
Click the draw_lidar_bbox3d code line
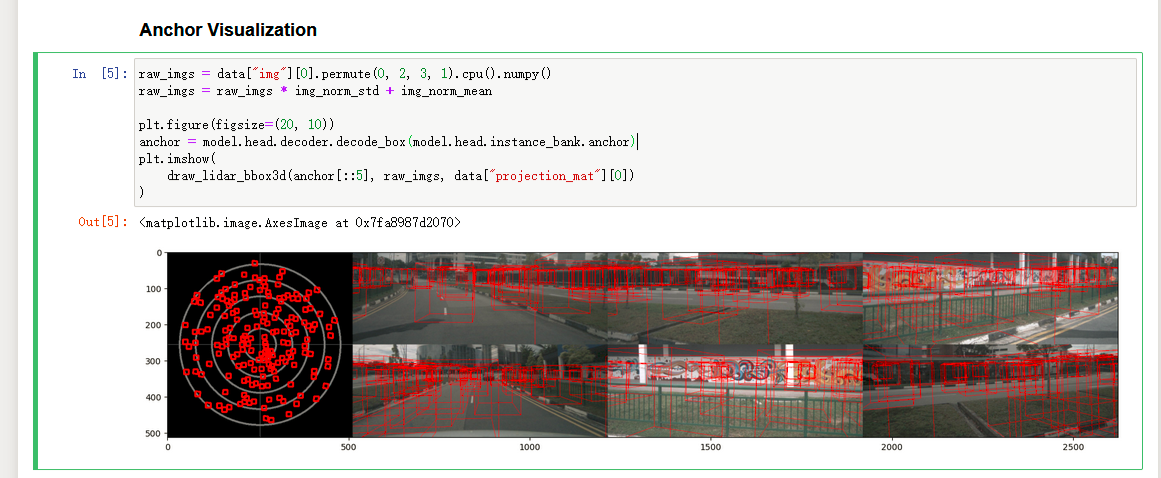[401, 175]
